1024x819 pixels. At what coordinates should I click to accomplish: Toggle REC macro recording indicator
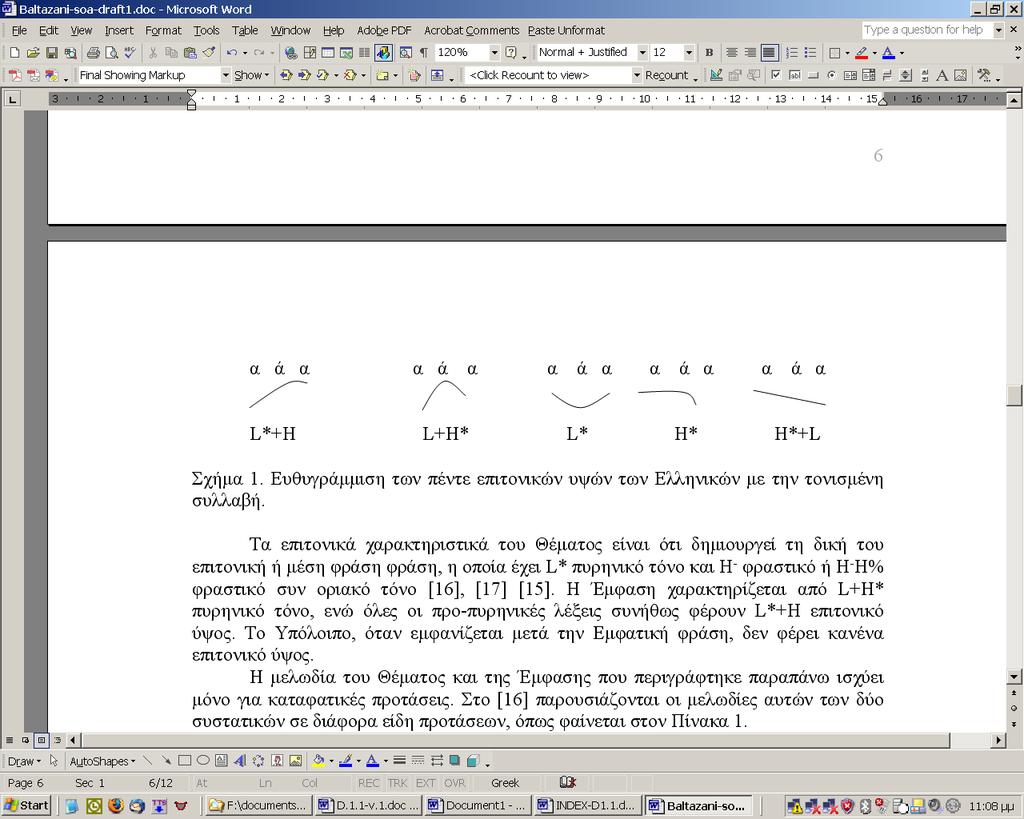(x=368, y=783)
